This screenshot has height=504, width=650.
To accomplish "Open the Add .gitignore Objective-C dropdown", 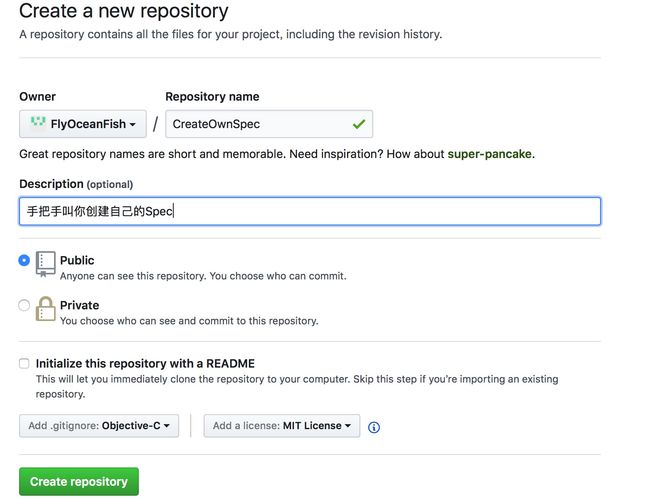I will pos(99,426).
